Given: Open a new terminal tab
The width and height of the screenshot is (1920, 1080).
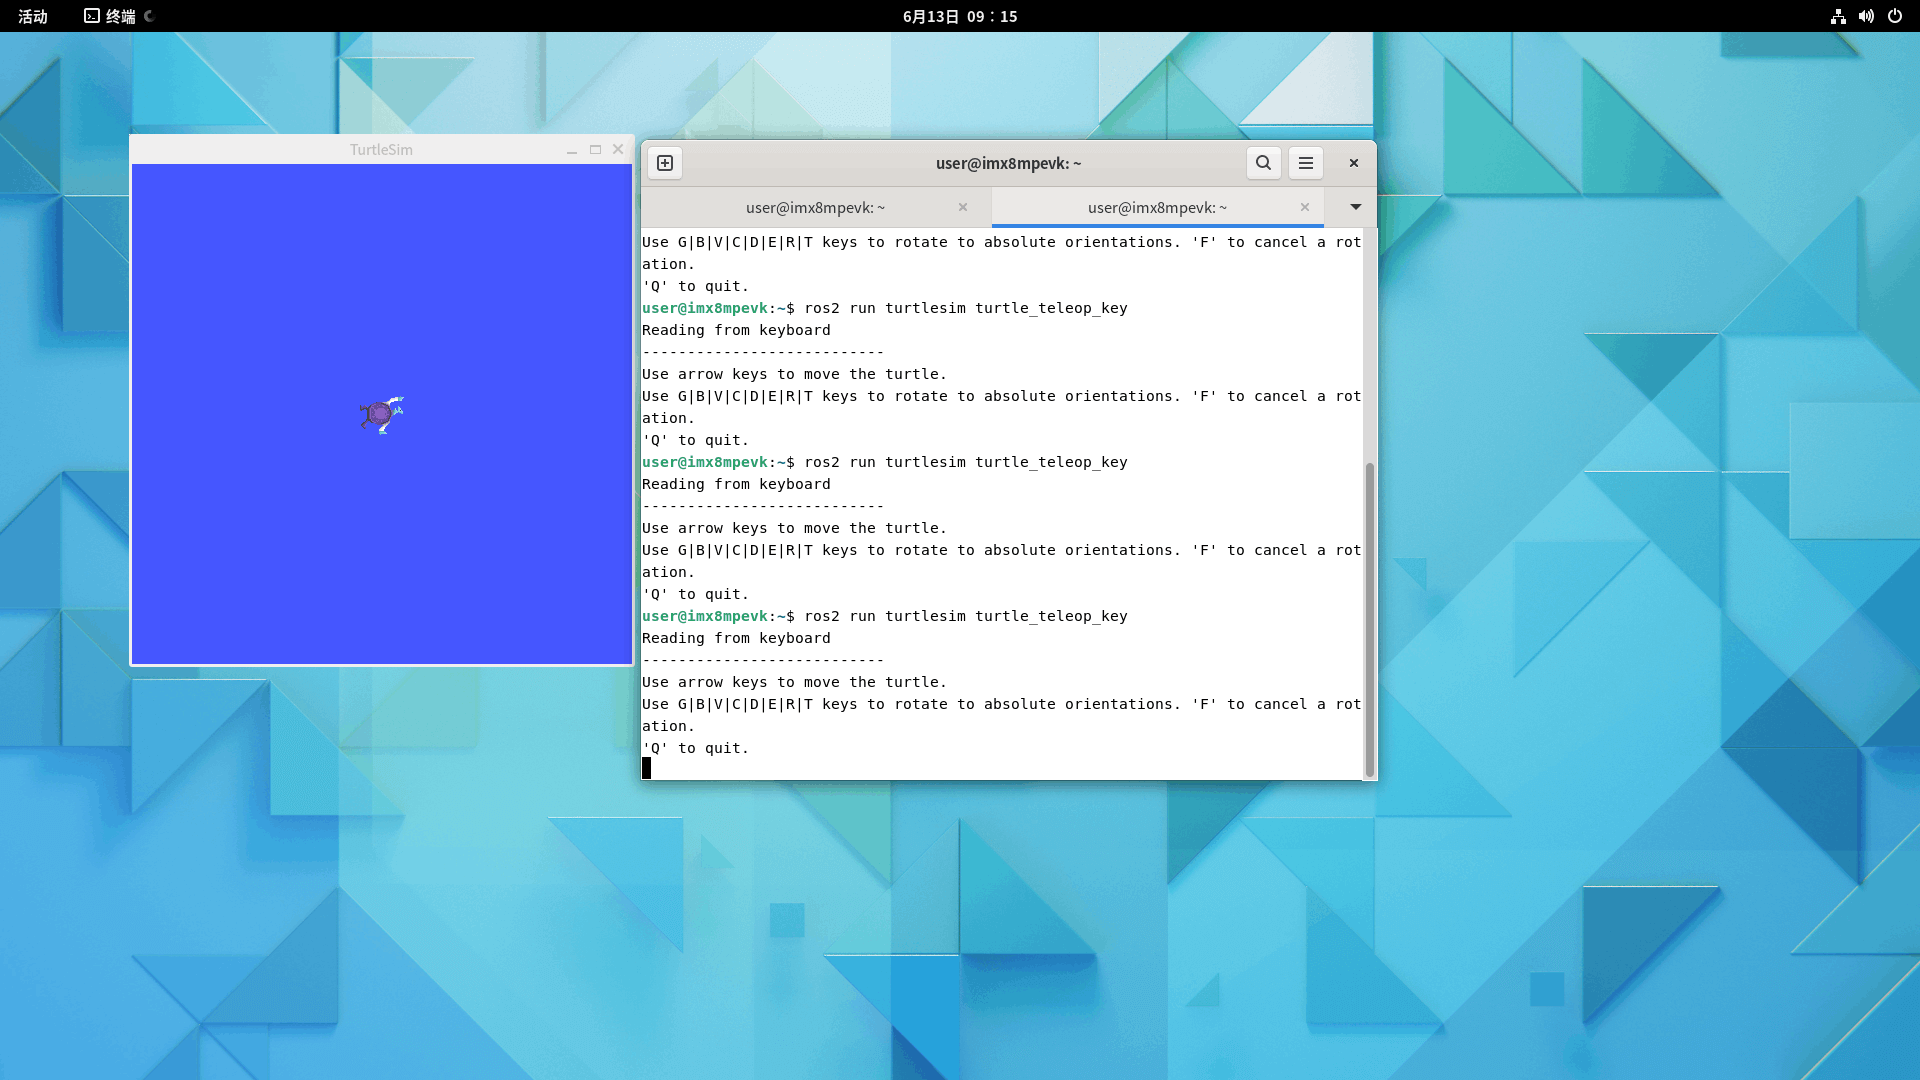Looking at the screenshot, I should 665,163.
